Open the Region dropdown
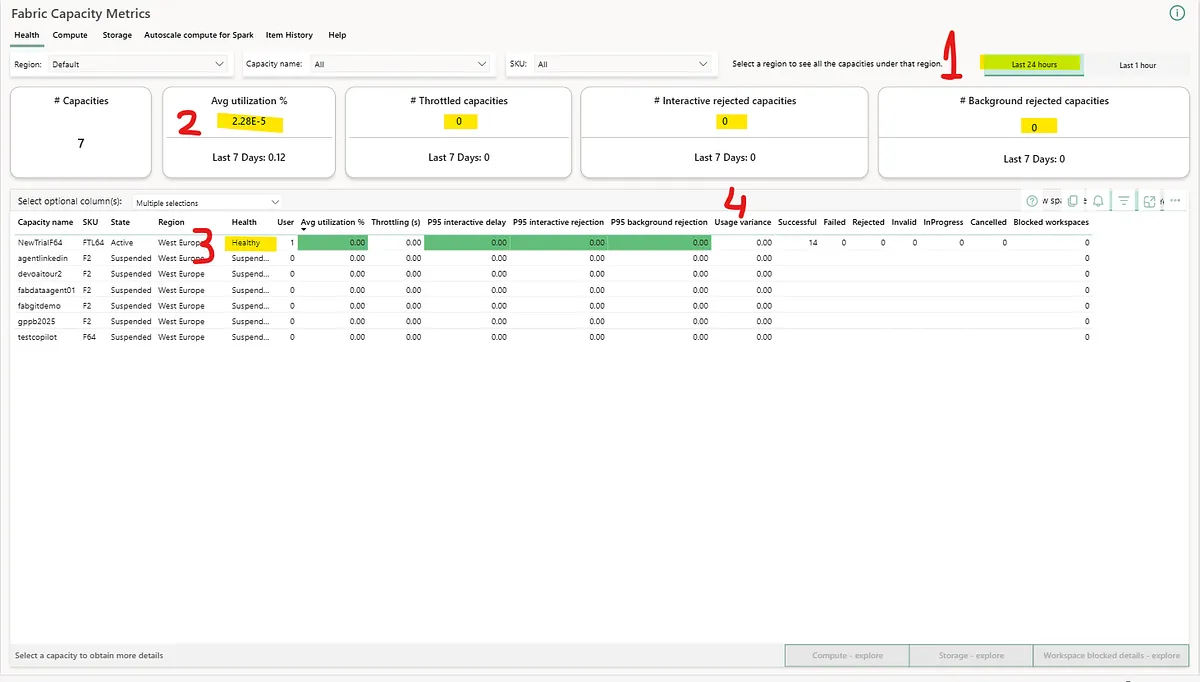The image size is (1200, 682). [x=139, y=64]
